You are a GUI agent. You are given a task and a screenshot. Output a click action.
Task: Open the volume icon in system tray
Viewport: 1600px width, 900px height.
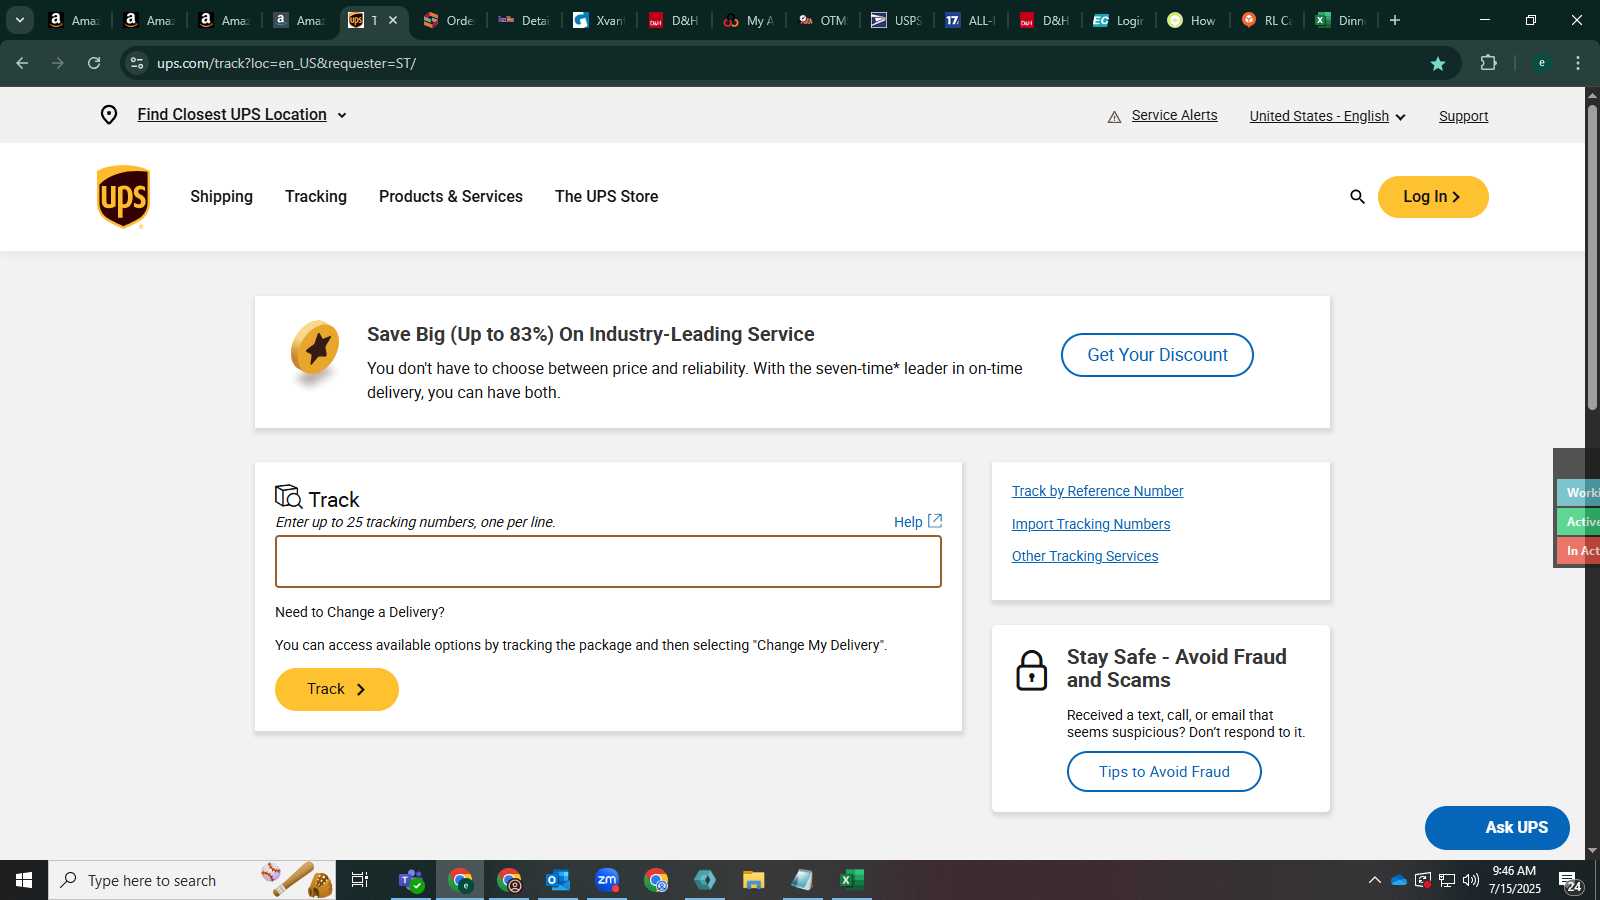pyautogui.click(x=1470, y=880)
